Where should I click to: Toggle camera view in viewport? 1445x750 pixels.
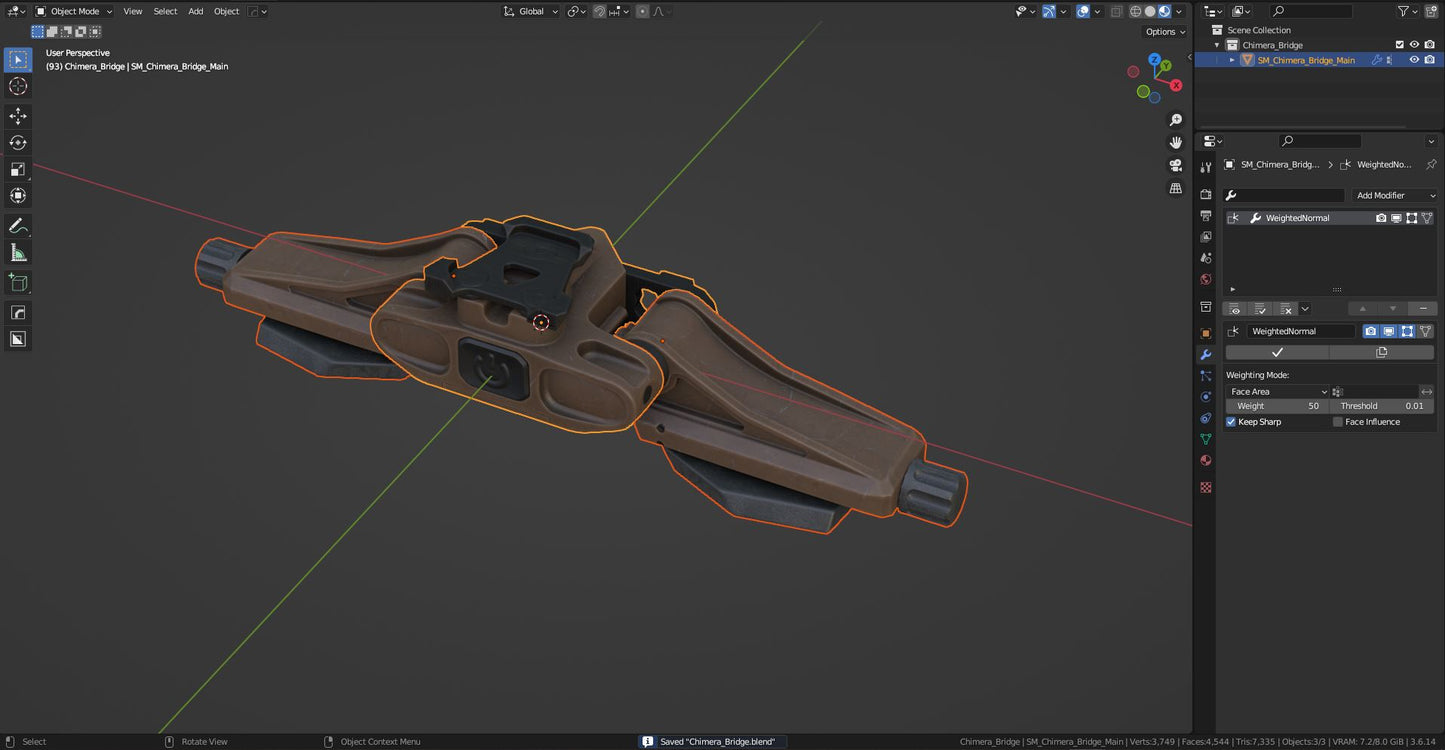pos(1176,165)
